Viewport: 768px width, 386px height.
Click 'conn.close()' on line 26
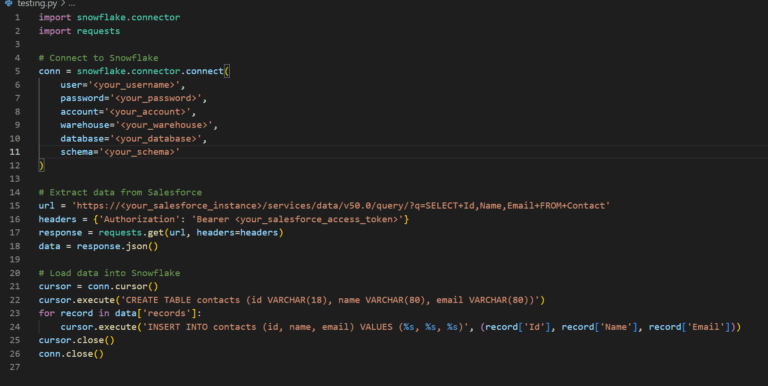(72, 354)
